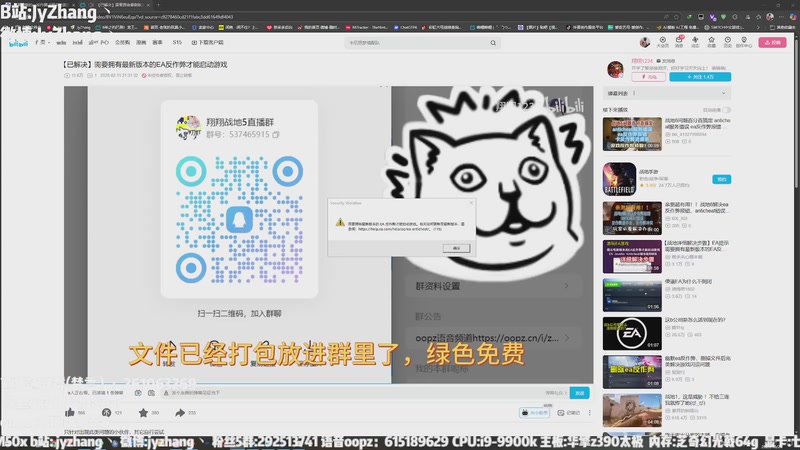Open the 漫画 navigation item
This screenshot has height=450, width=800.
pos(141,43)
